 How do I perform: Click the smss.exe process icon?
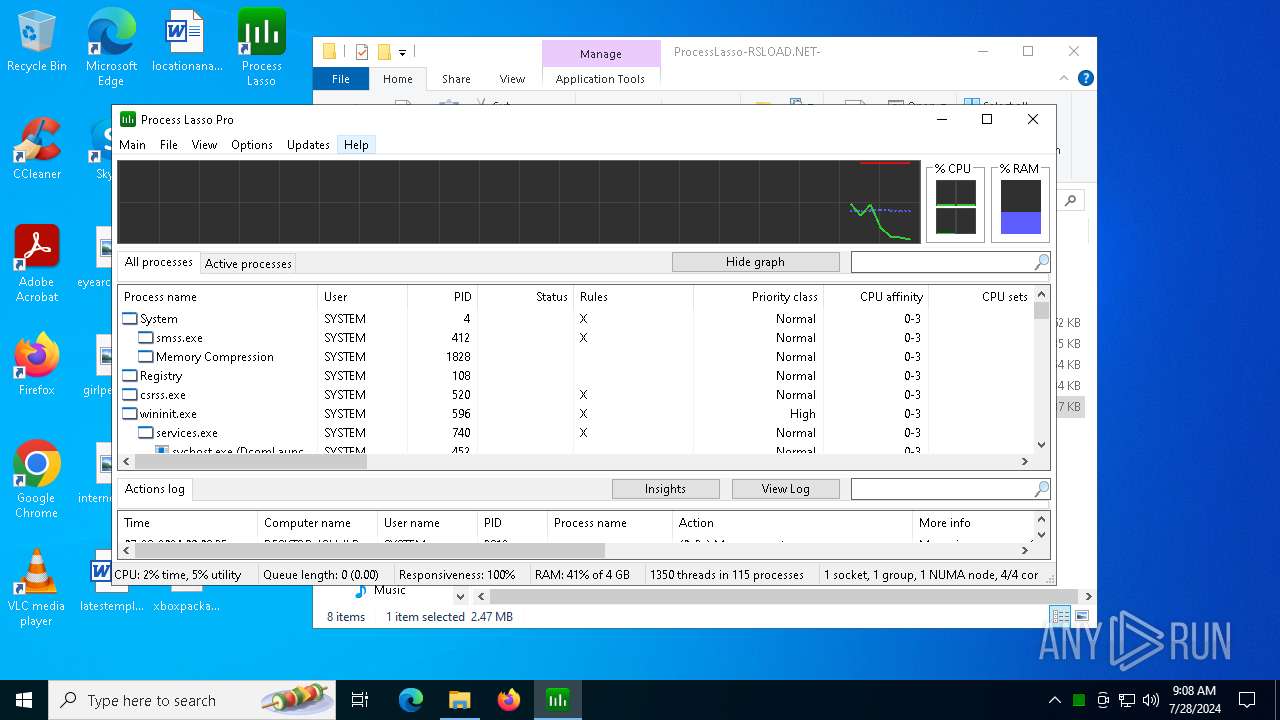pyautogui.click(x=146, y=338)
